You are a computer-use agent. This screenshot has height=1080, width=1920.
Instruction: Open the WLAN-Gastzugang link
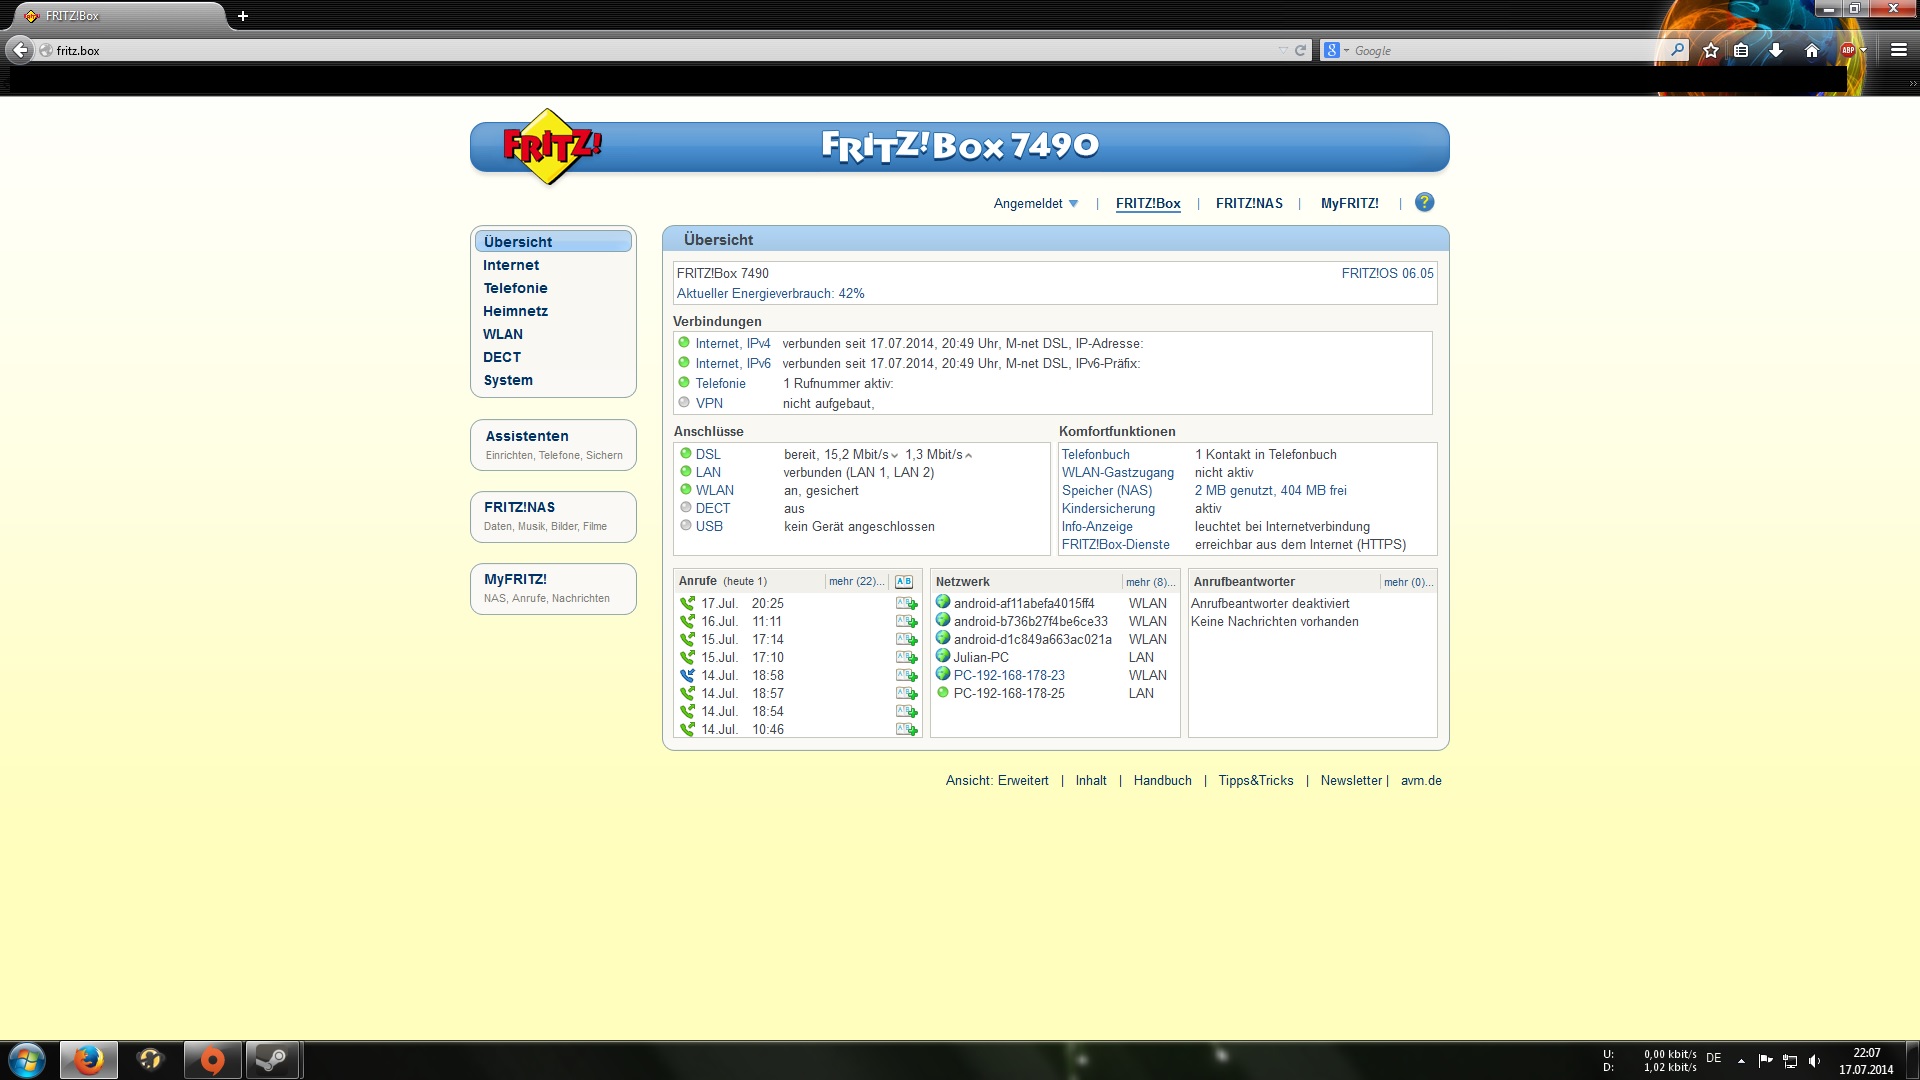pyautogui.click(x=1117, y=473)
